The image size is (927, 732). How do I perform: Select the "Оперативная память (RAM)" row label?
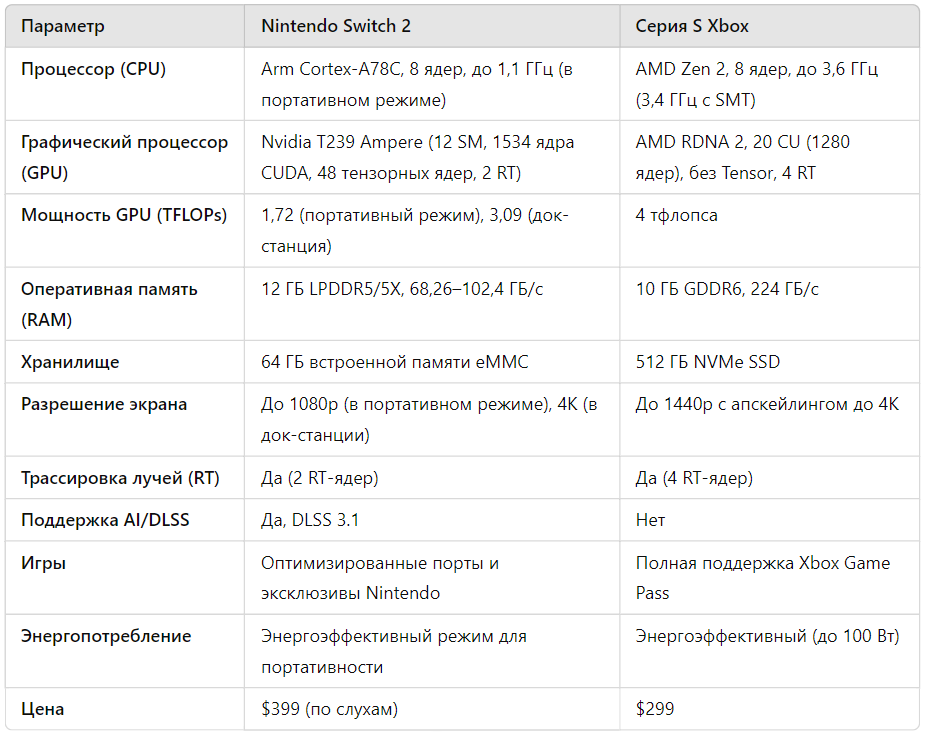[x=109, y=304]
